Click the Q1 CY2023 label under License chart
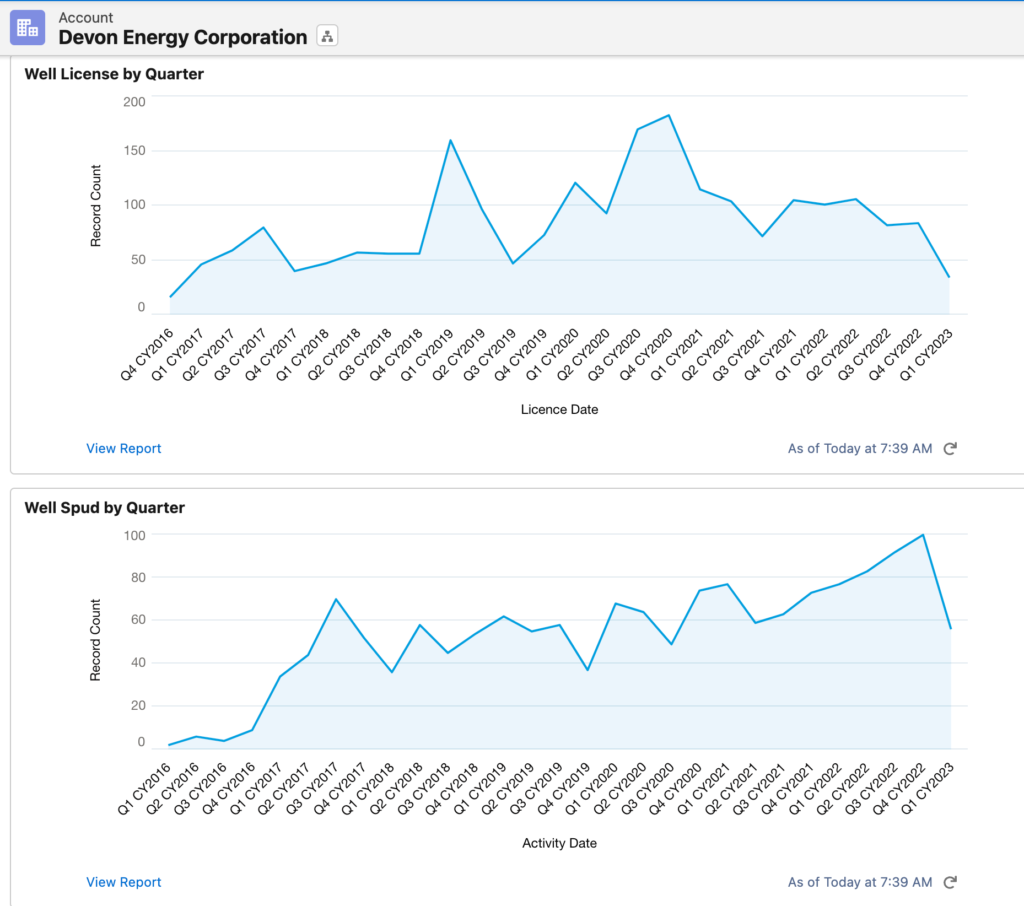 927,354
